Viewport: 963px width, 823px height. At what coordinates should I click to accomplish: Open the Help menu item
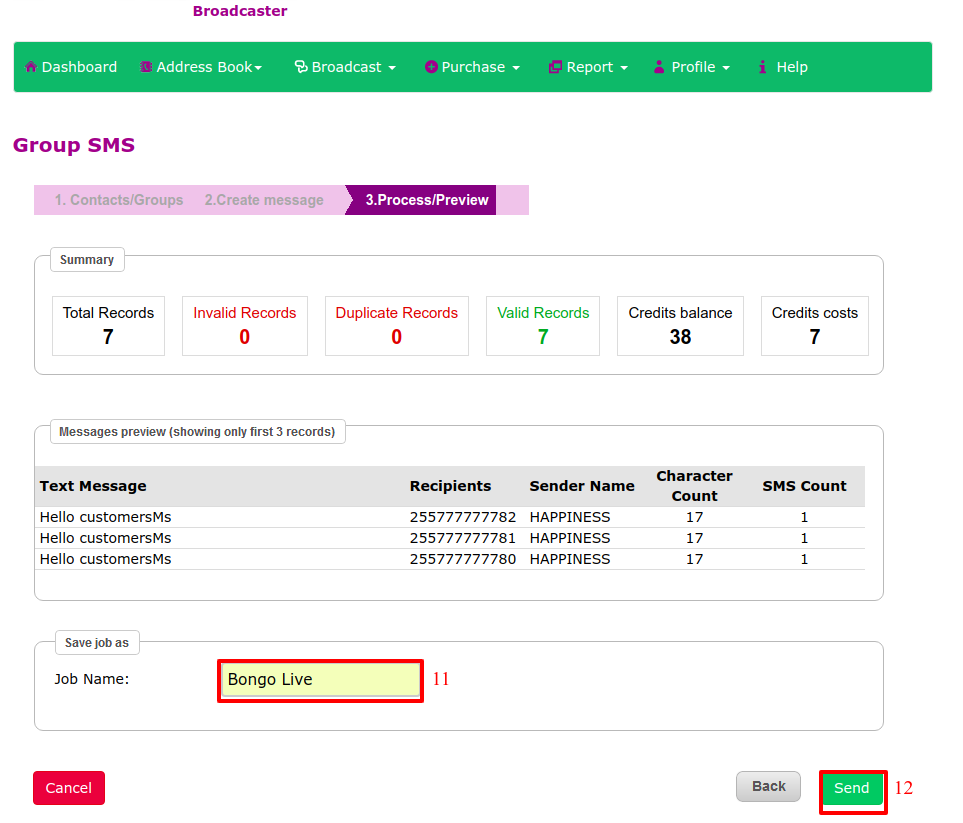pyautogui.click(x=783, y=67)
